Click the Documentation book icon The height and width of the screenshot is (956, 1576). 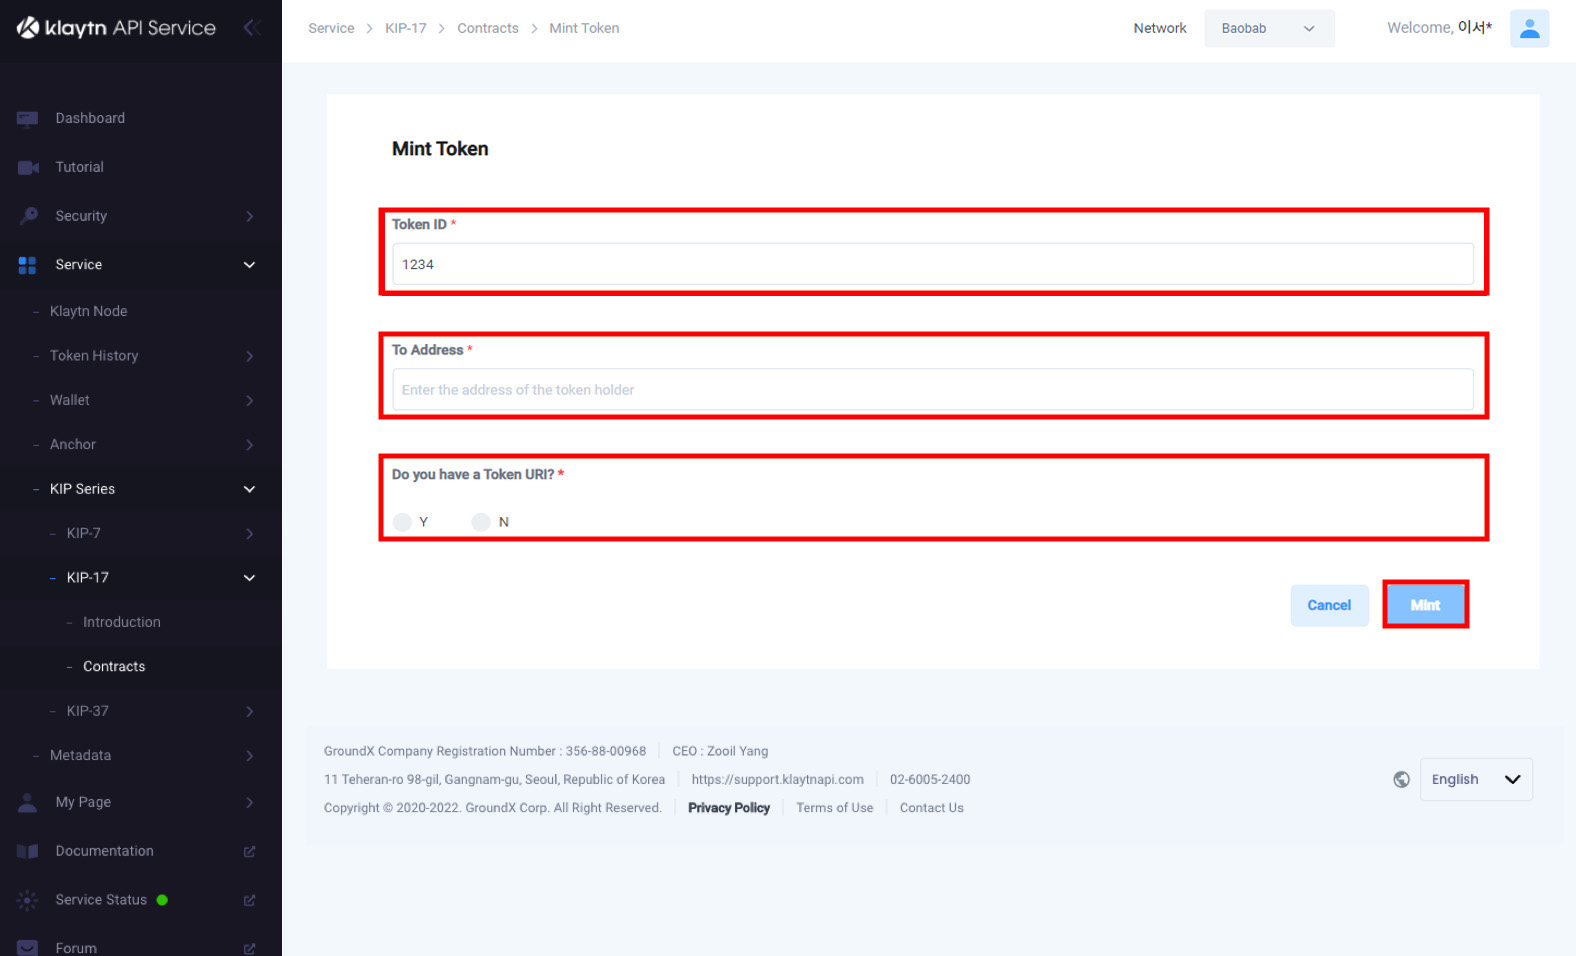[28, 851]
